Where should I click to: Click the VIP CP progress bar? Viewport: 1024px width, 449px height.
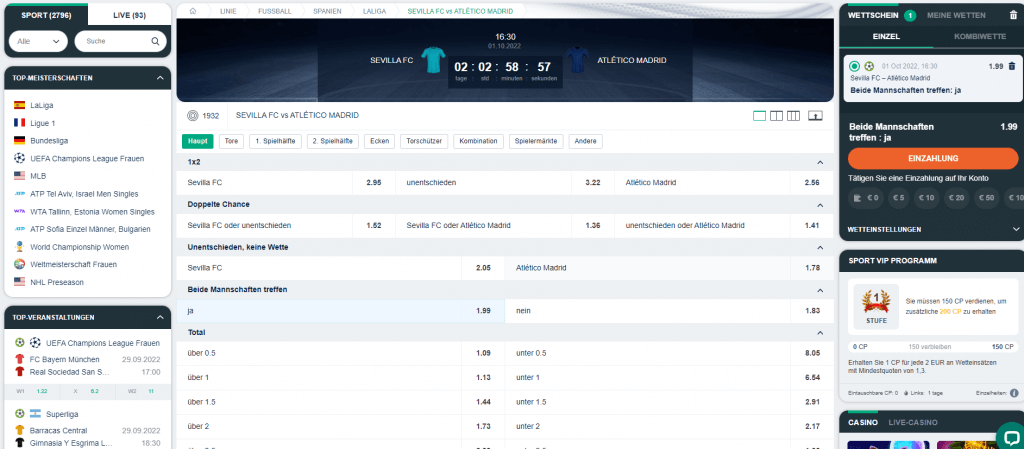tap(932, 347)
